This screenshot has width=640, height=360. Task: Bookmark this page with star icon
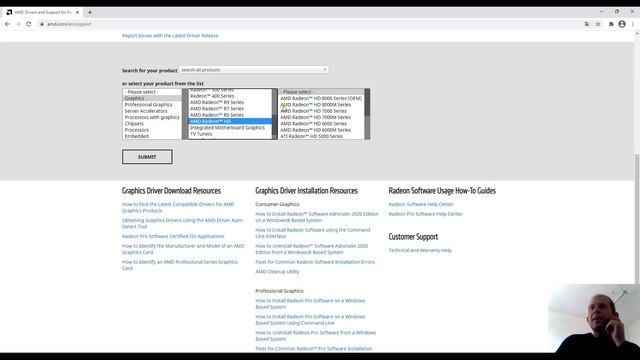pos(598,24)
